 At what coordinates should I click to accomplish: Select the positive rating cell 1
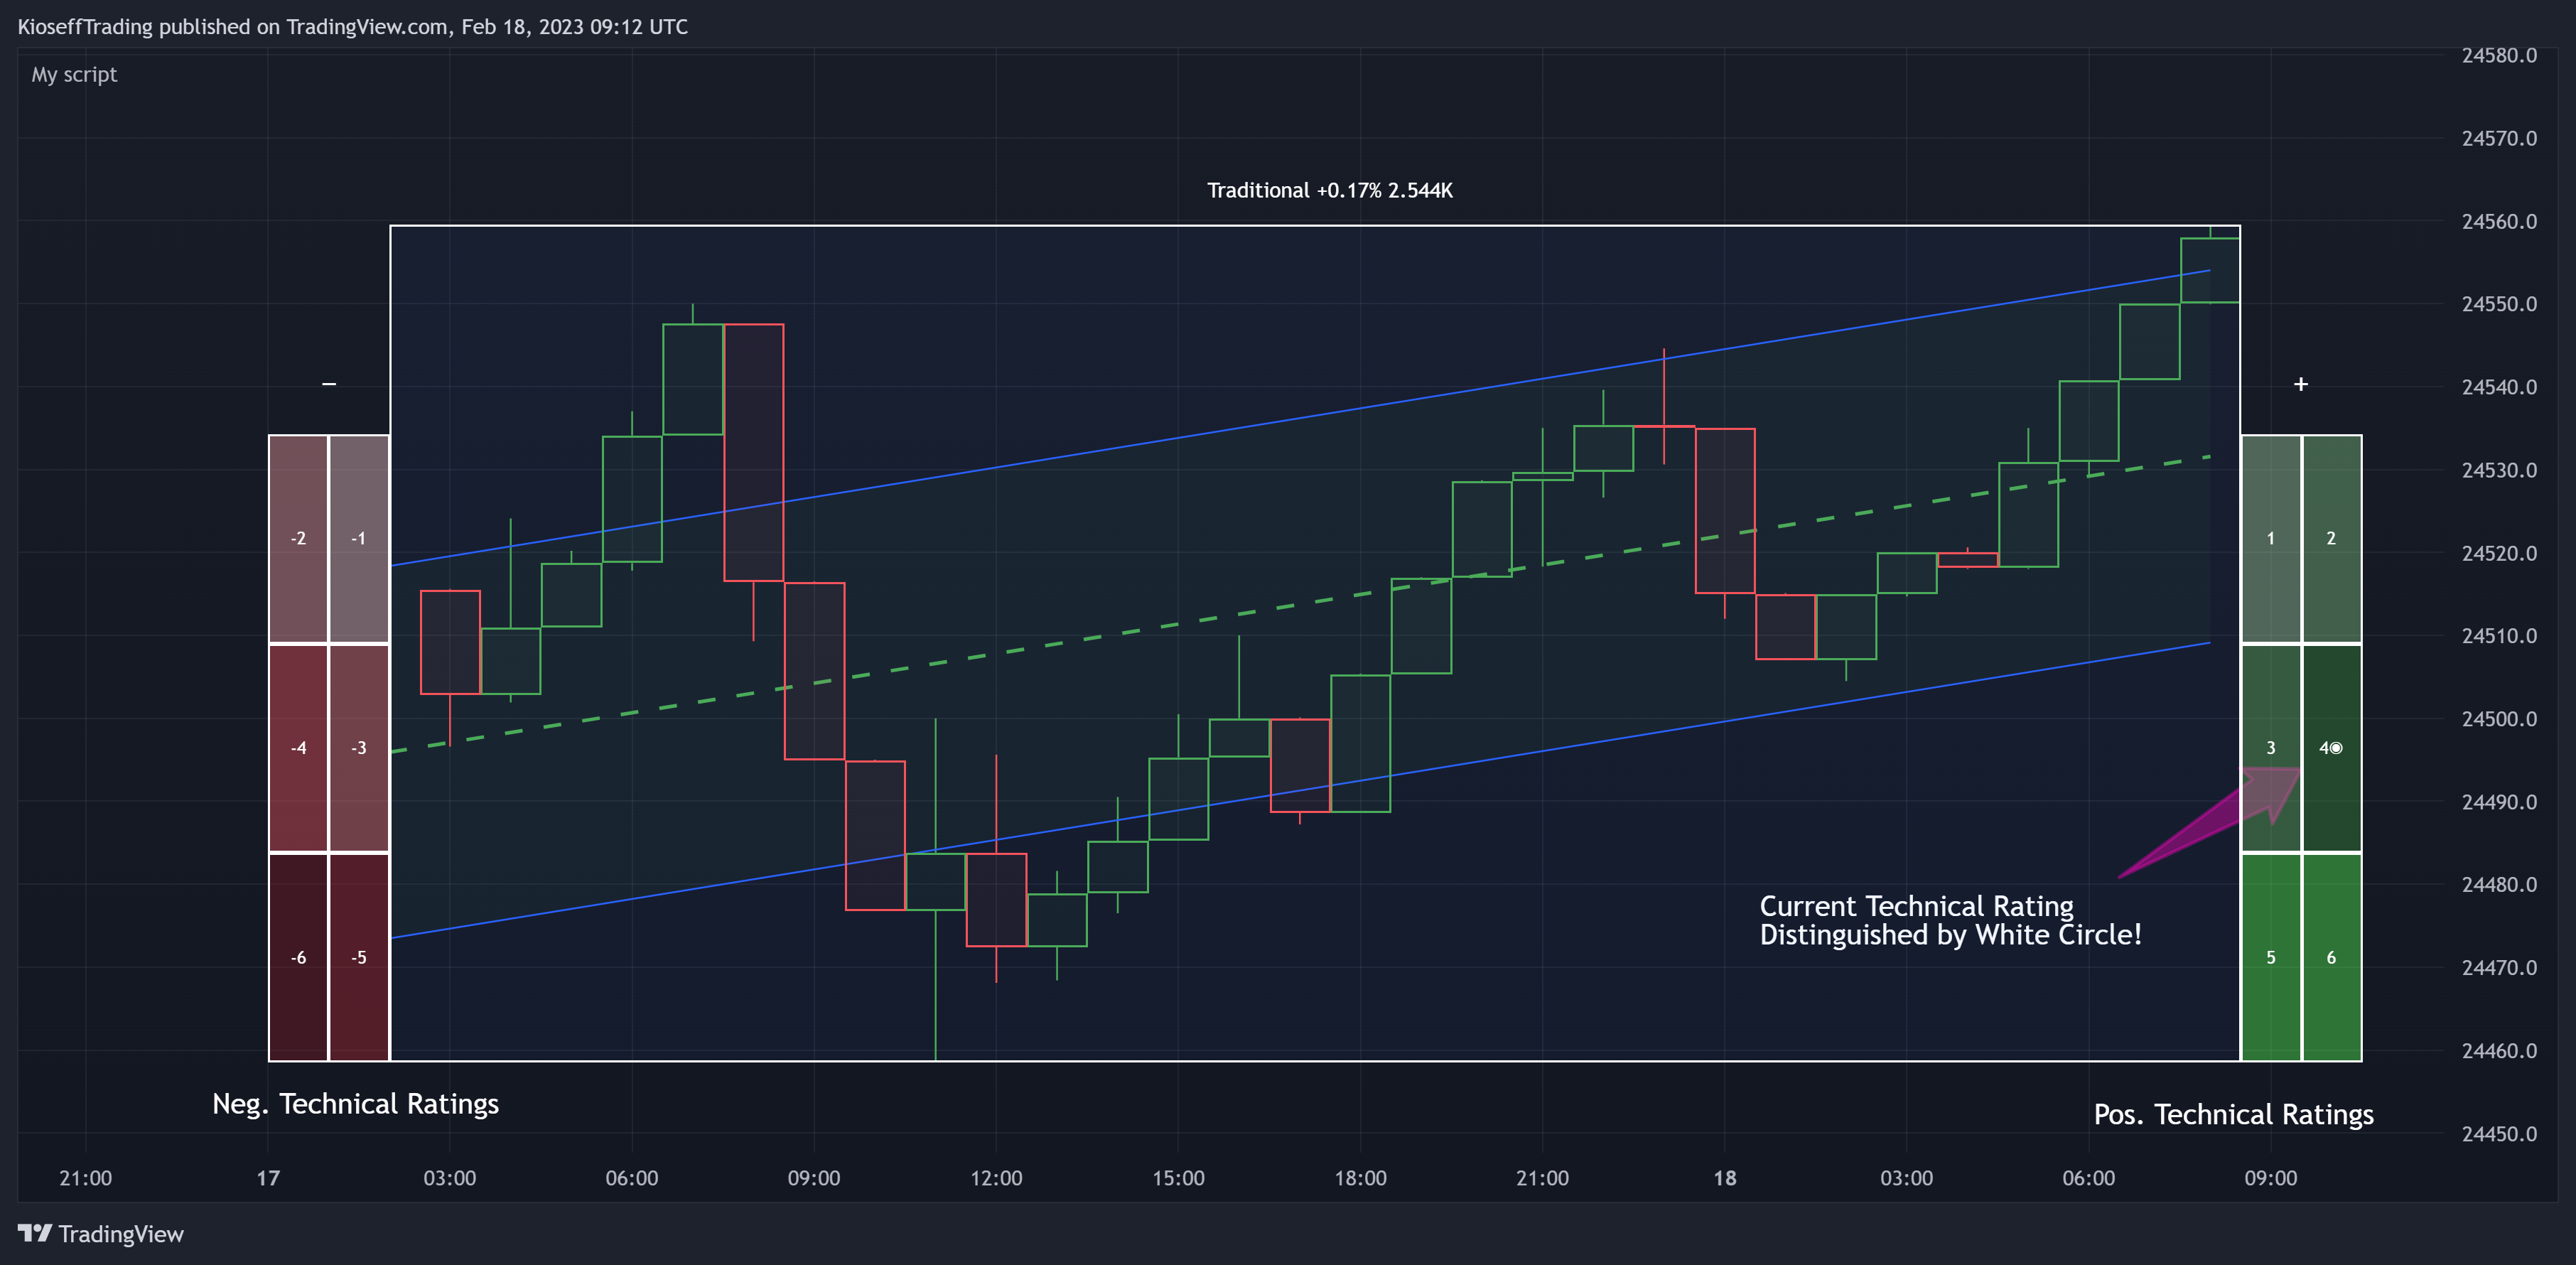2271,539
